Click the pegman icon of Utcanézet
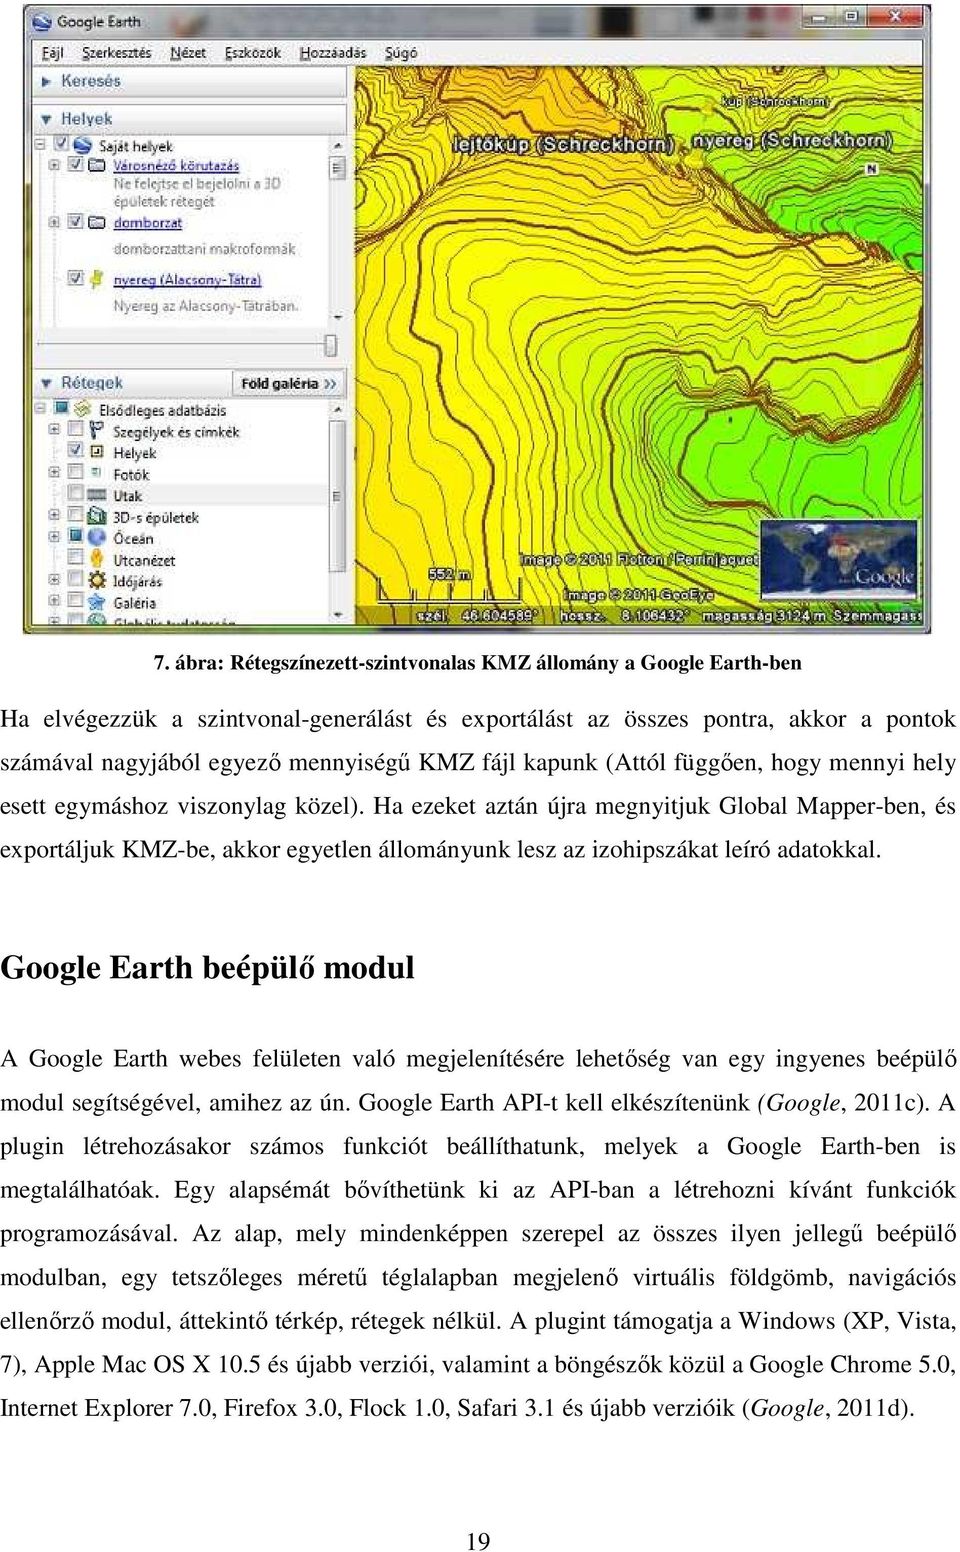The height and width of the screenshot is (1552, 960). 97,559
